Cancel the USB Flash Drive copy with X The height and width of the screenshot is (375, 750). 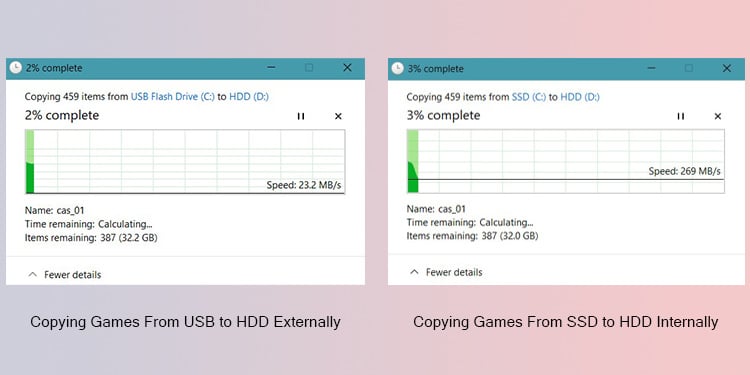(x=338, y=116)
